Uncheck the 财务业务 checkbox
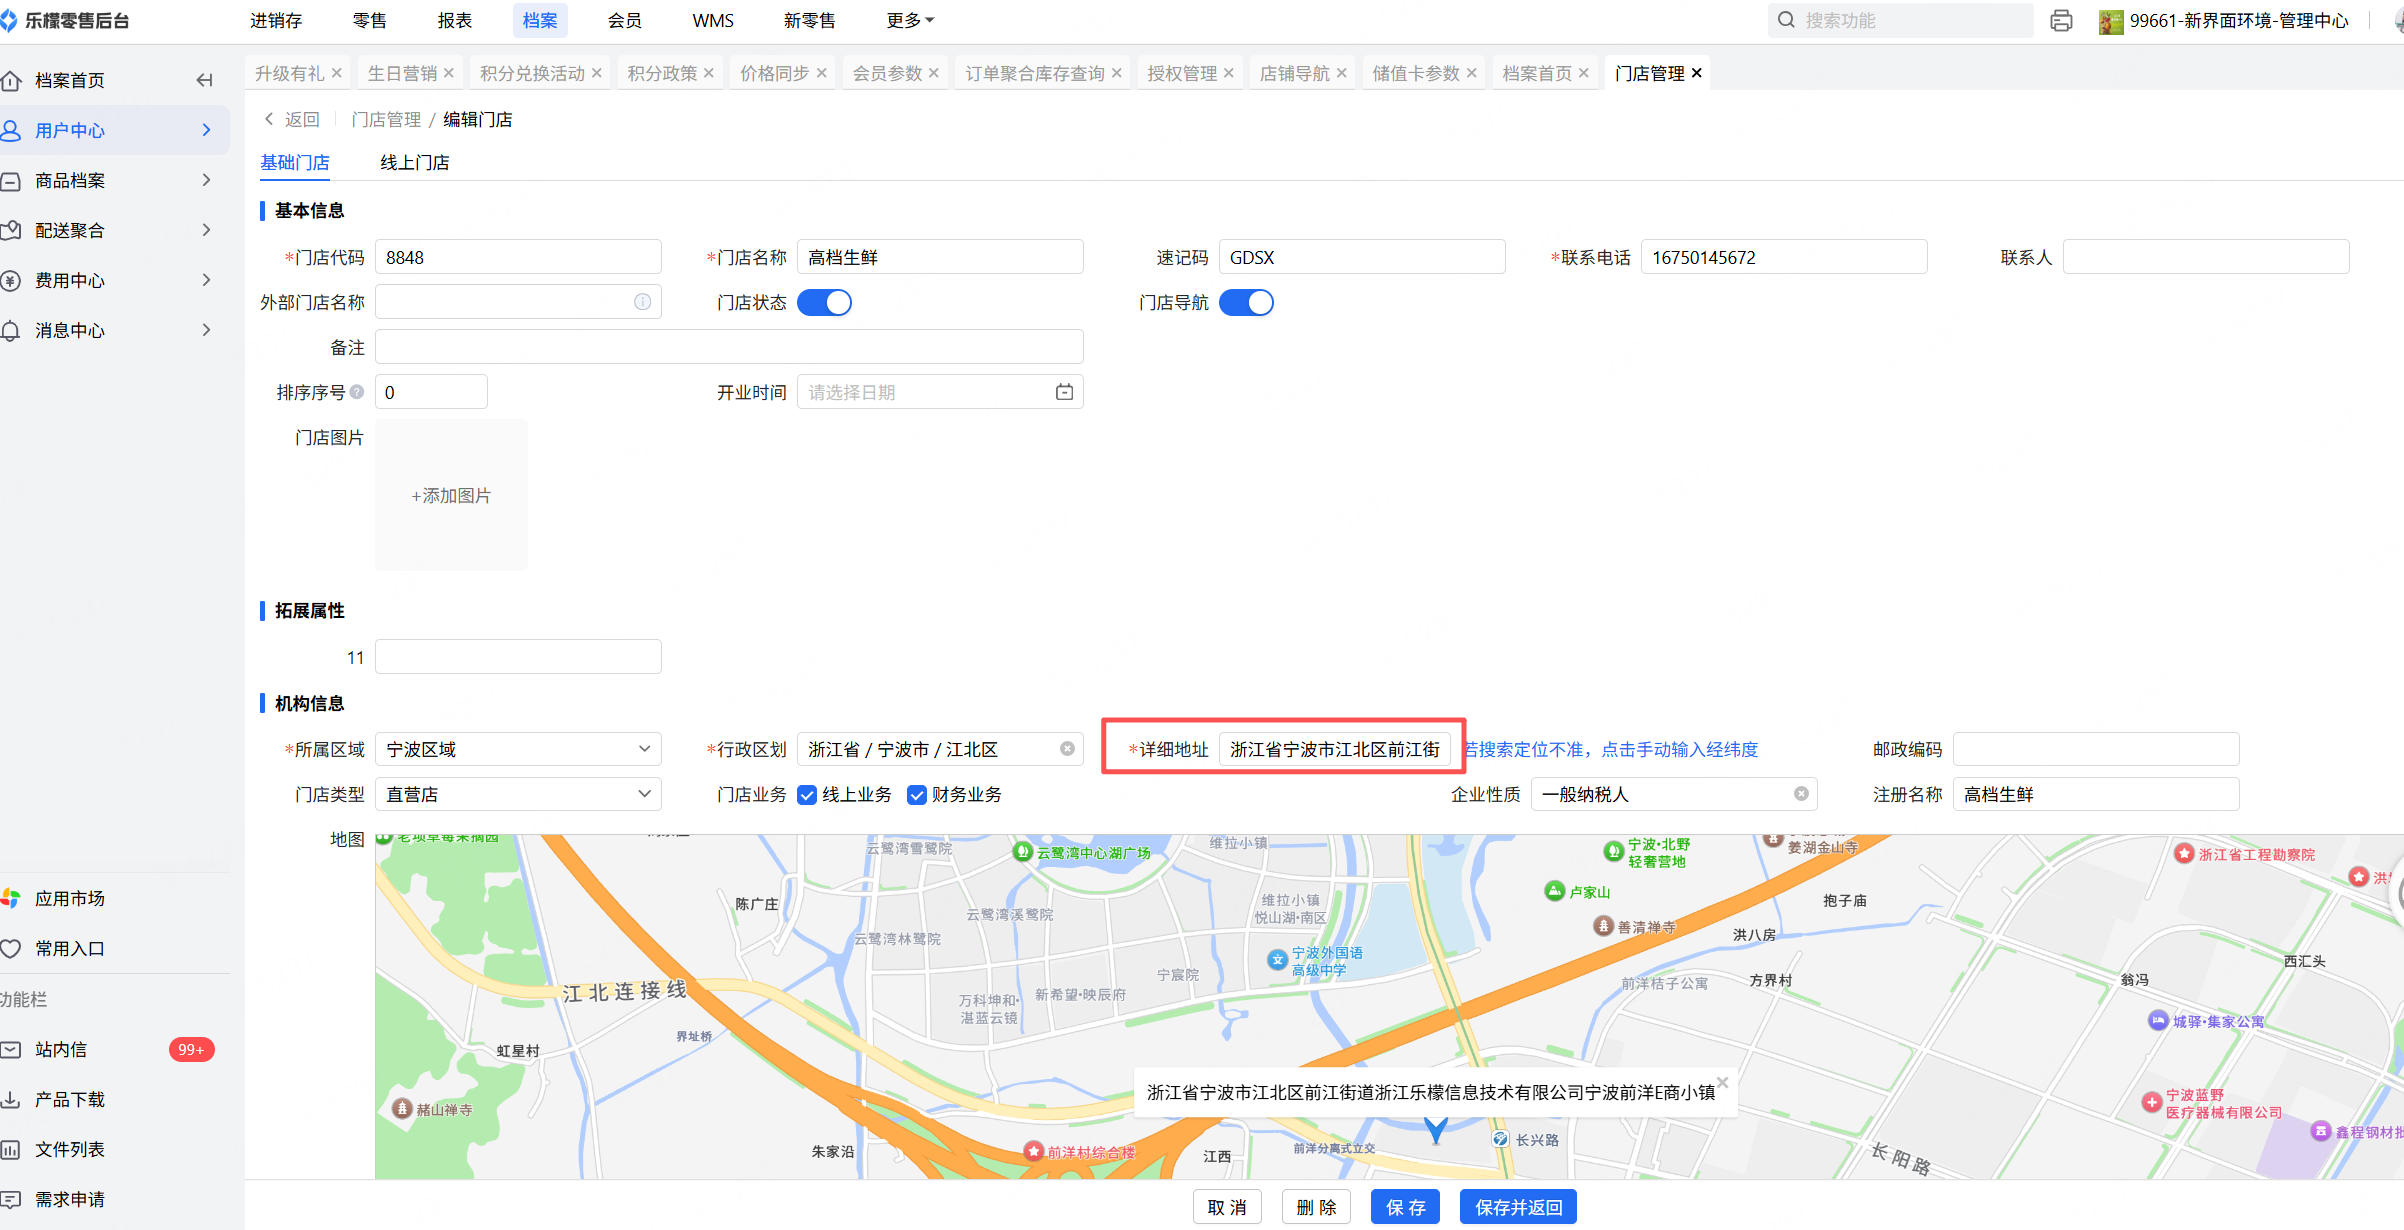Screen dimensions: 2404x1230 coord(917,795)
